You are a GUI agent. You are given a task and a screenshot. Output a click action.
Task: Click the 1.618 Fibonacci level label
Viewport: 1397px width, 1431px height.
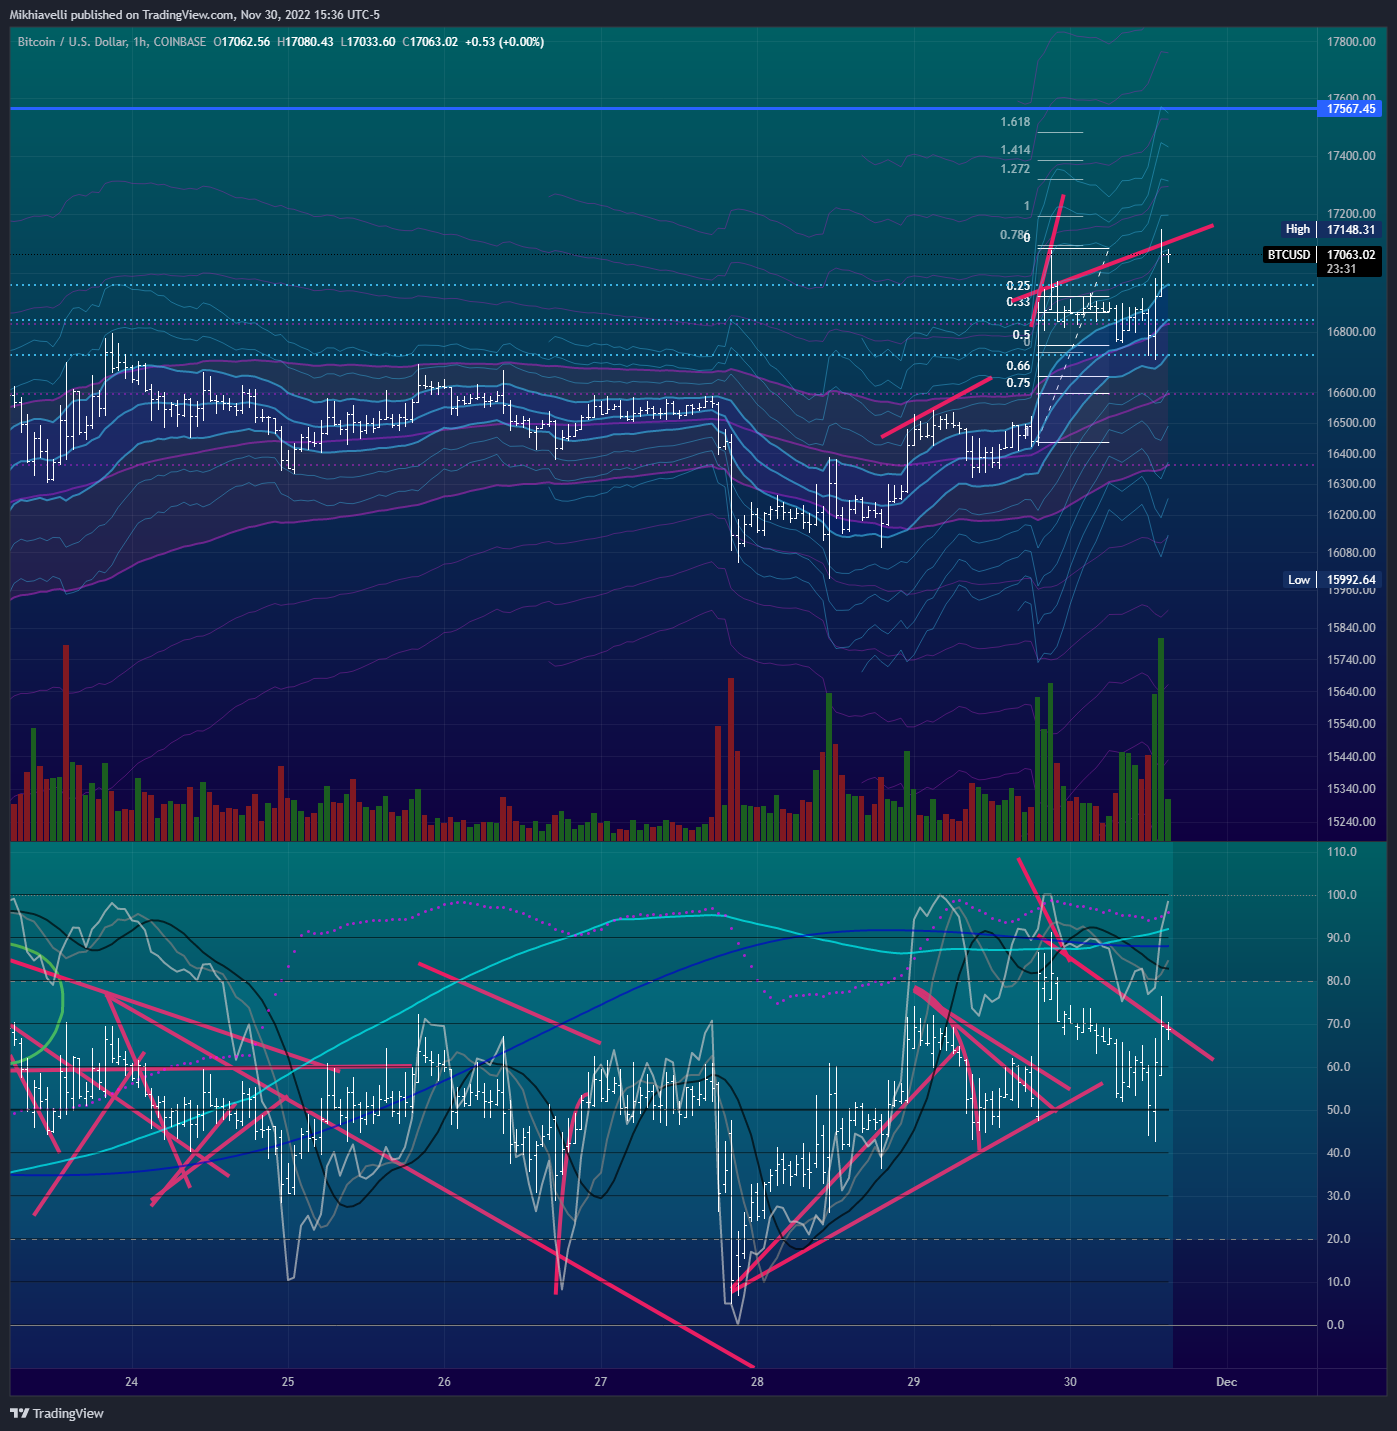click(1015, 122)
